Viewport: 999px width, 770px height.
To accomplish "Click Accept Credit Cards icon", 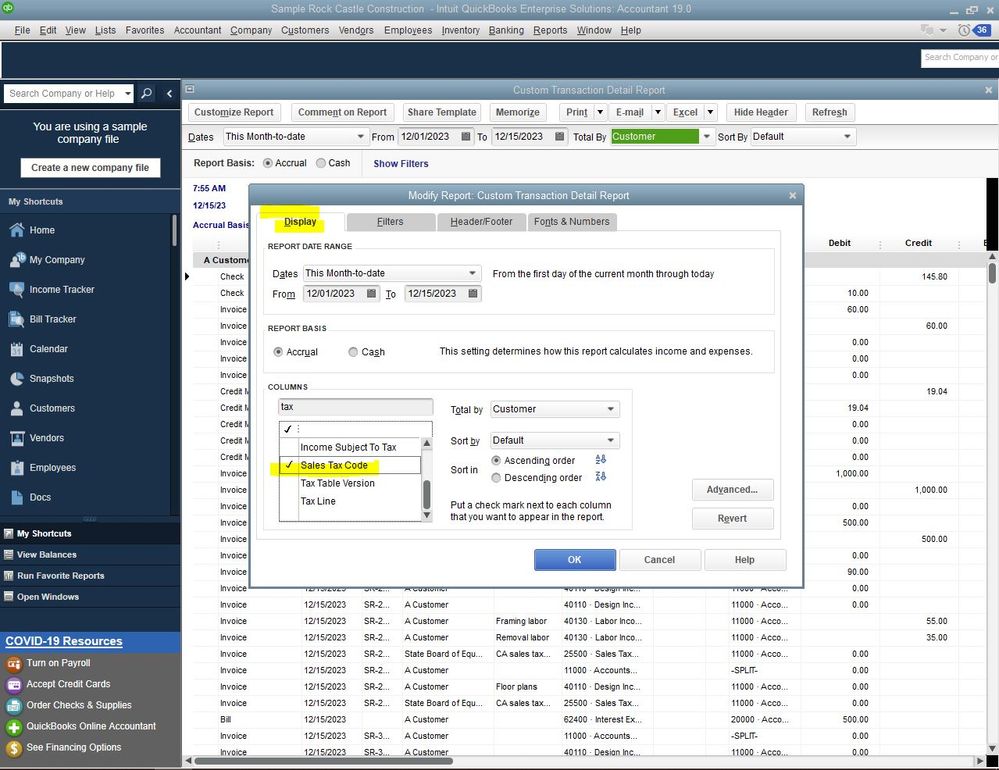I will (13, 685).
